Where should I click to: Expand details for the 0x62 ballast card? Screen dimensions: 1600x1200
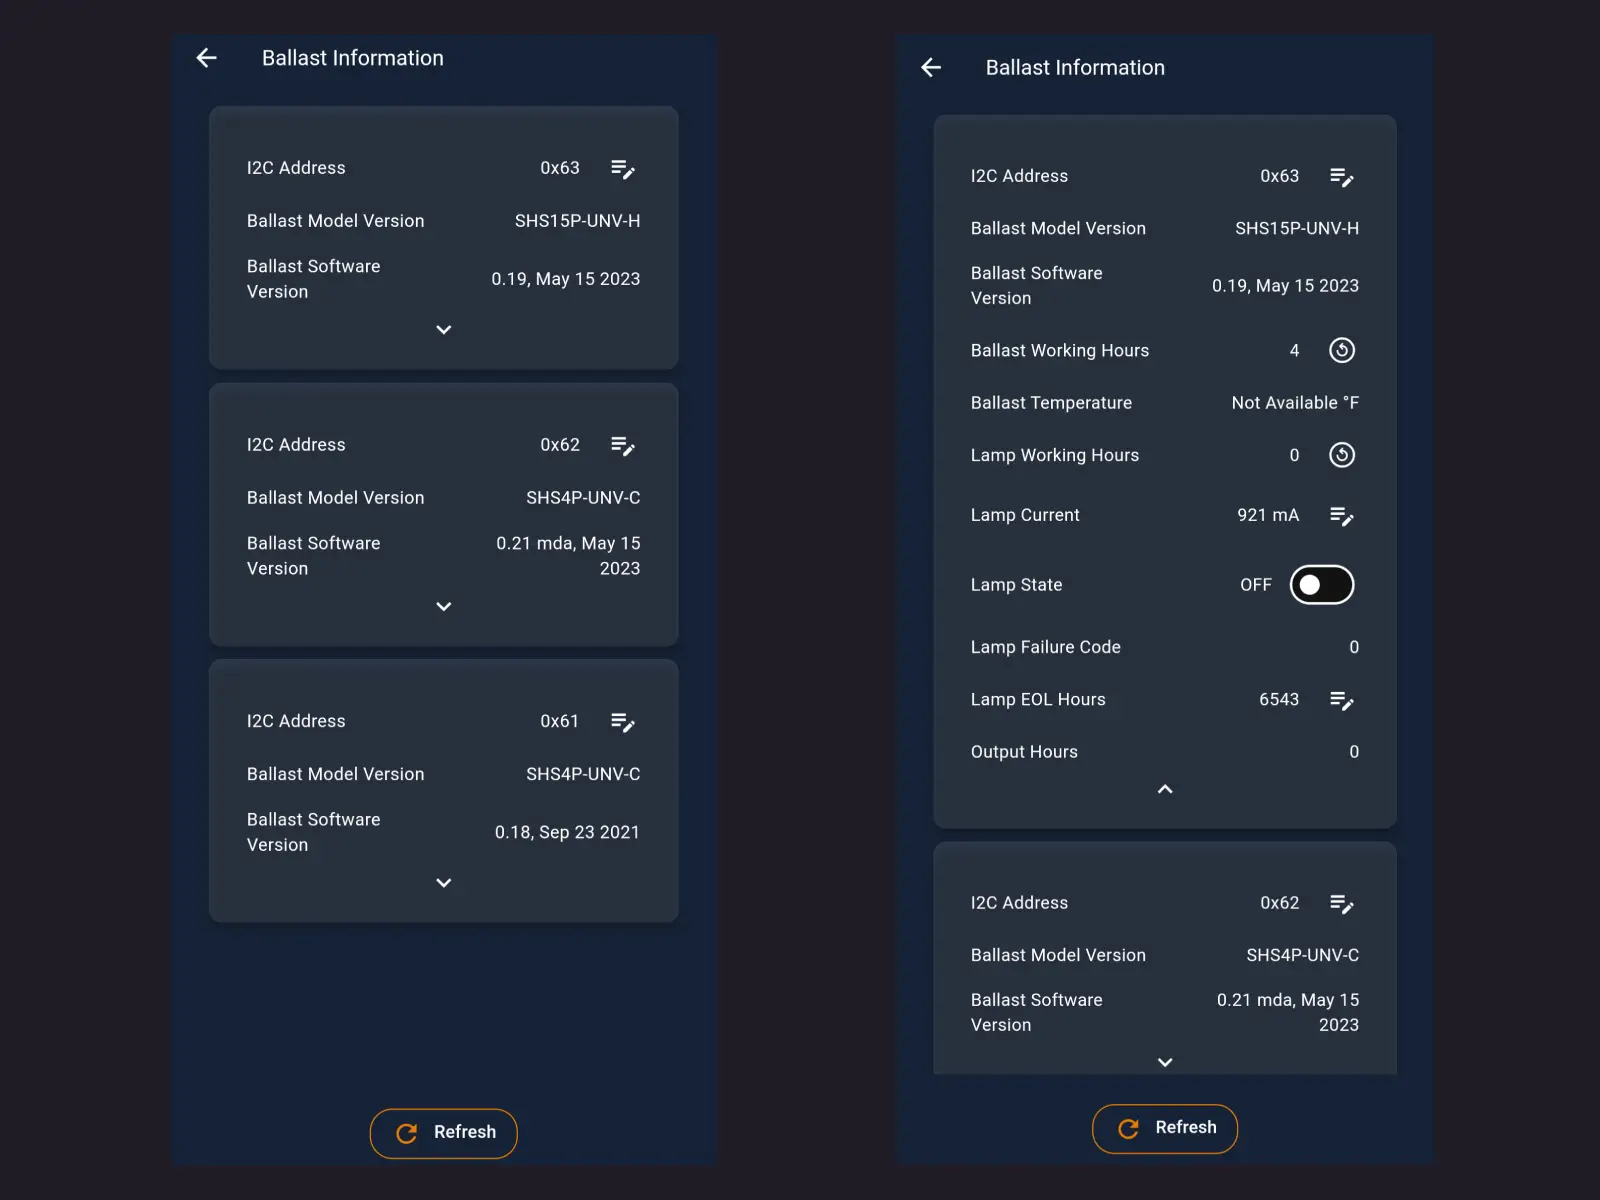coord(443,607)
